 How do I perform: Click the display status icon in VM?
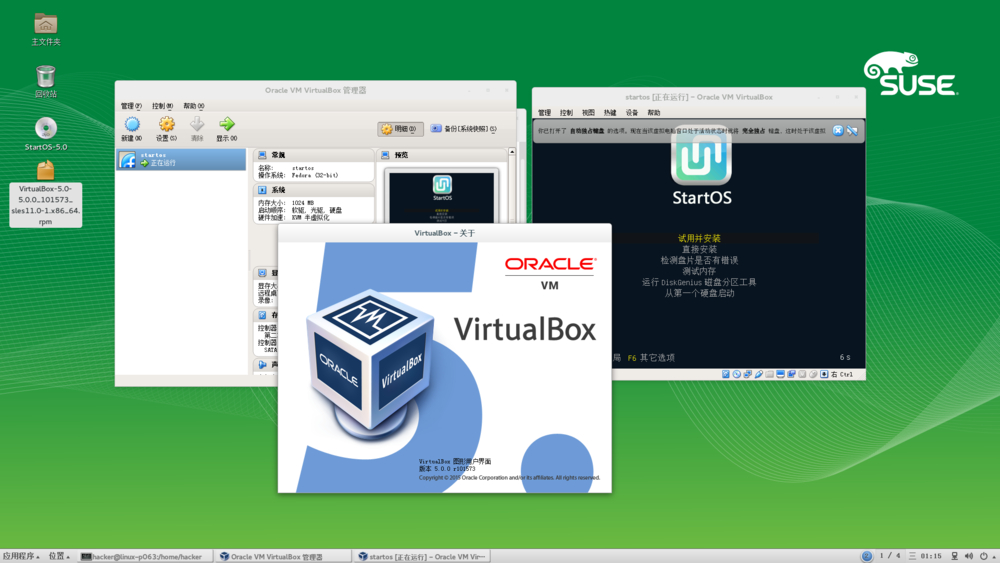point(781,374)
